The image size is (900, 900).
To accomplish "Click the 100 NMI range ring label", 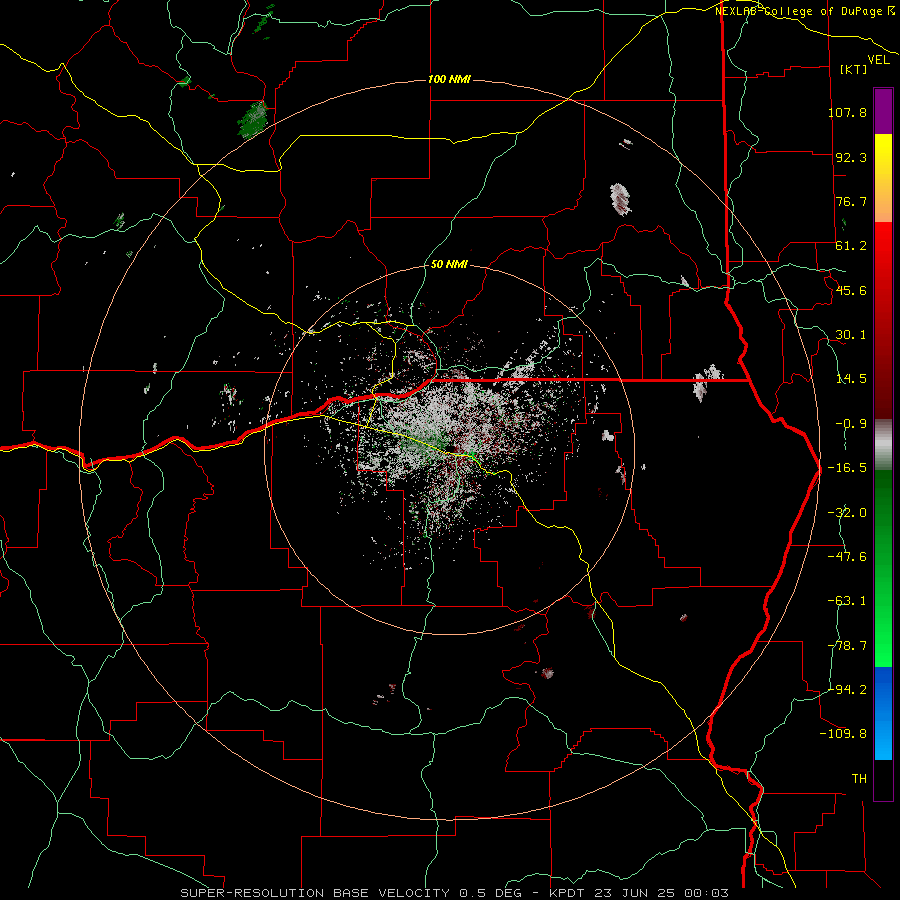I will [449, 79].
